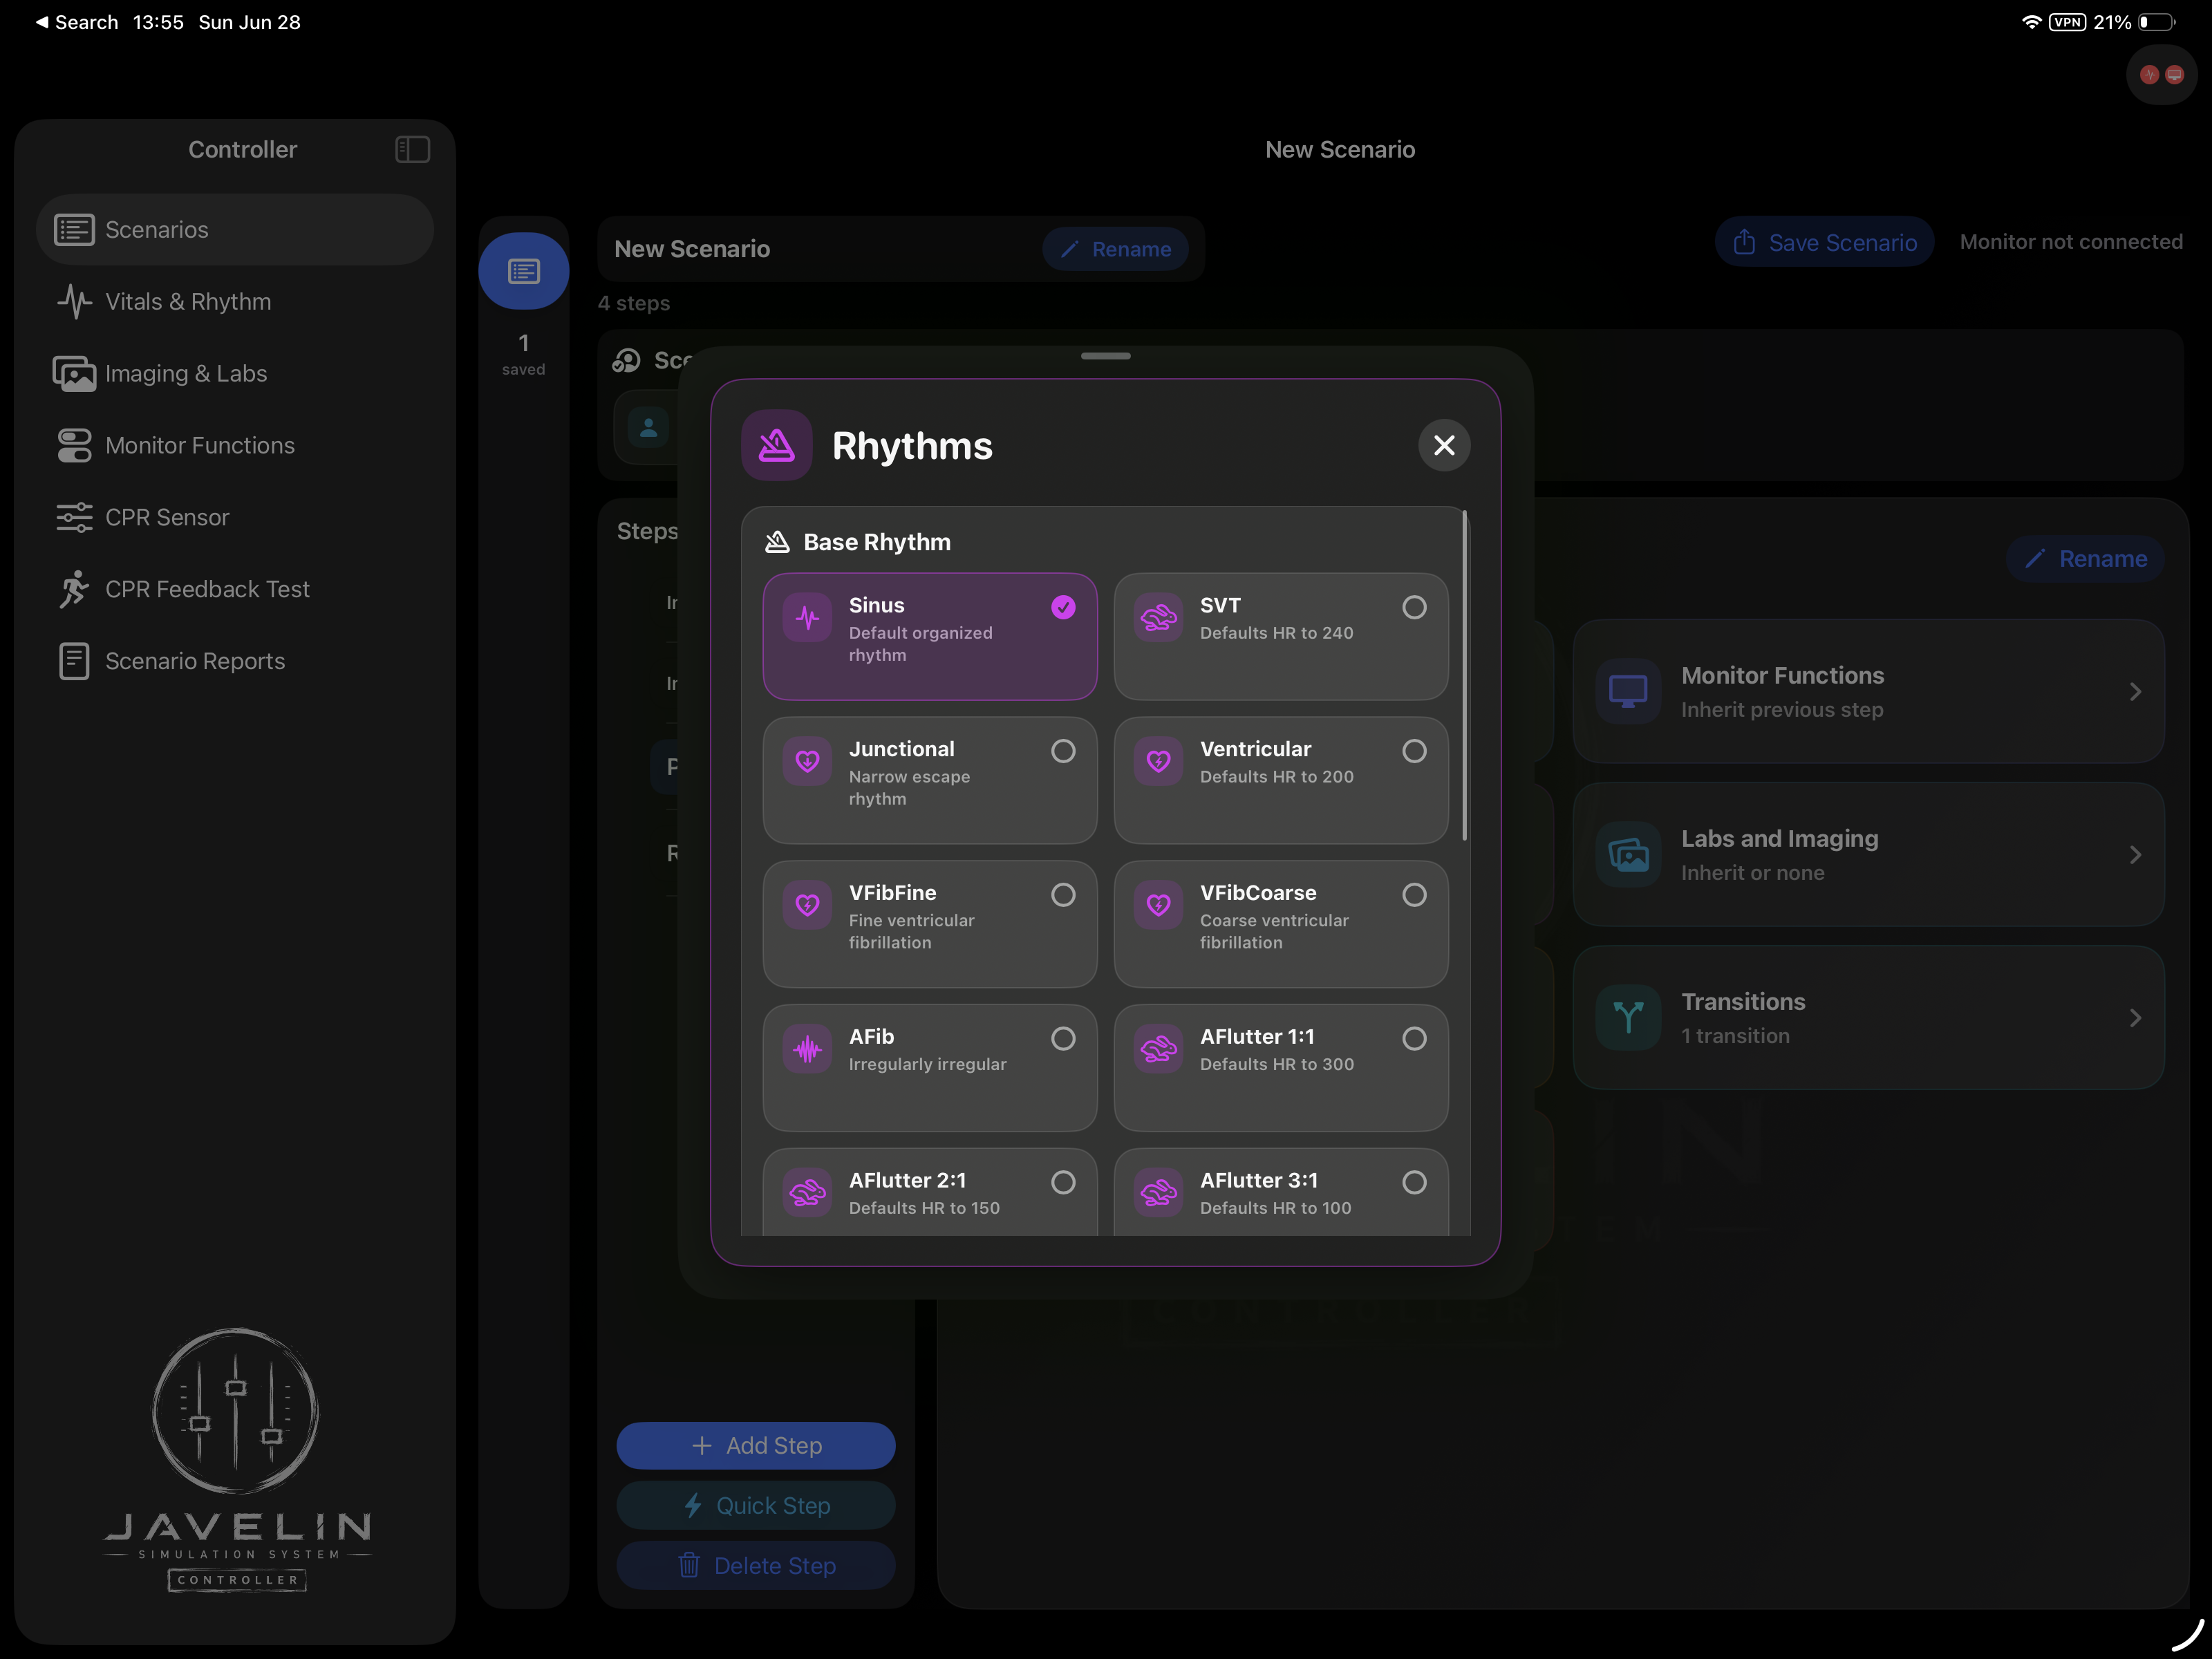This screenshot has height=1659, width=2212.
Task: Click the 'Irregularly irregular' description
Action: click(928, 1064)
